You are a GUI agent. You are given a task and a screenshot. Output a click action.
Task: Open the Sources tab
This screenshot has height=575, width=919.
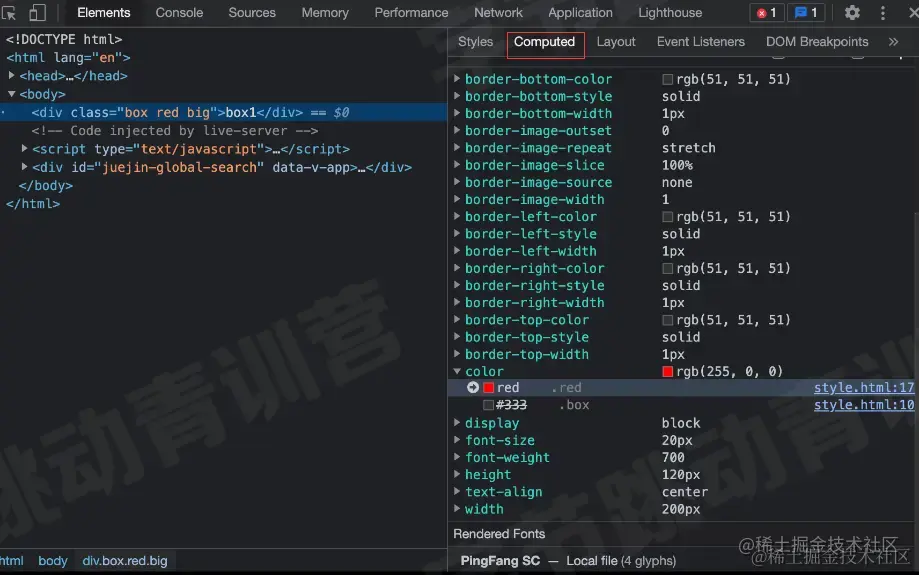(x=252, y=12)
